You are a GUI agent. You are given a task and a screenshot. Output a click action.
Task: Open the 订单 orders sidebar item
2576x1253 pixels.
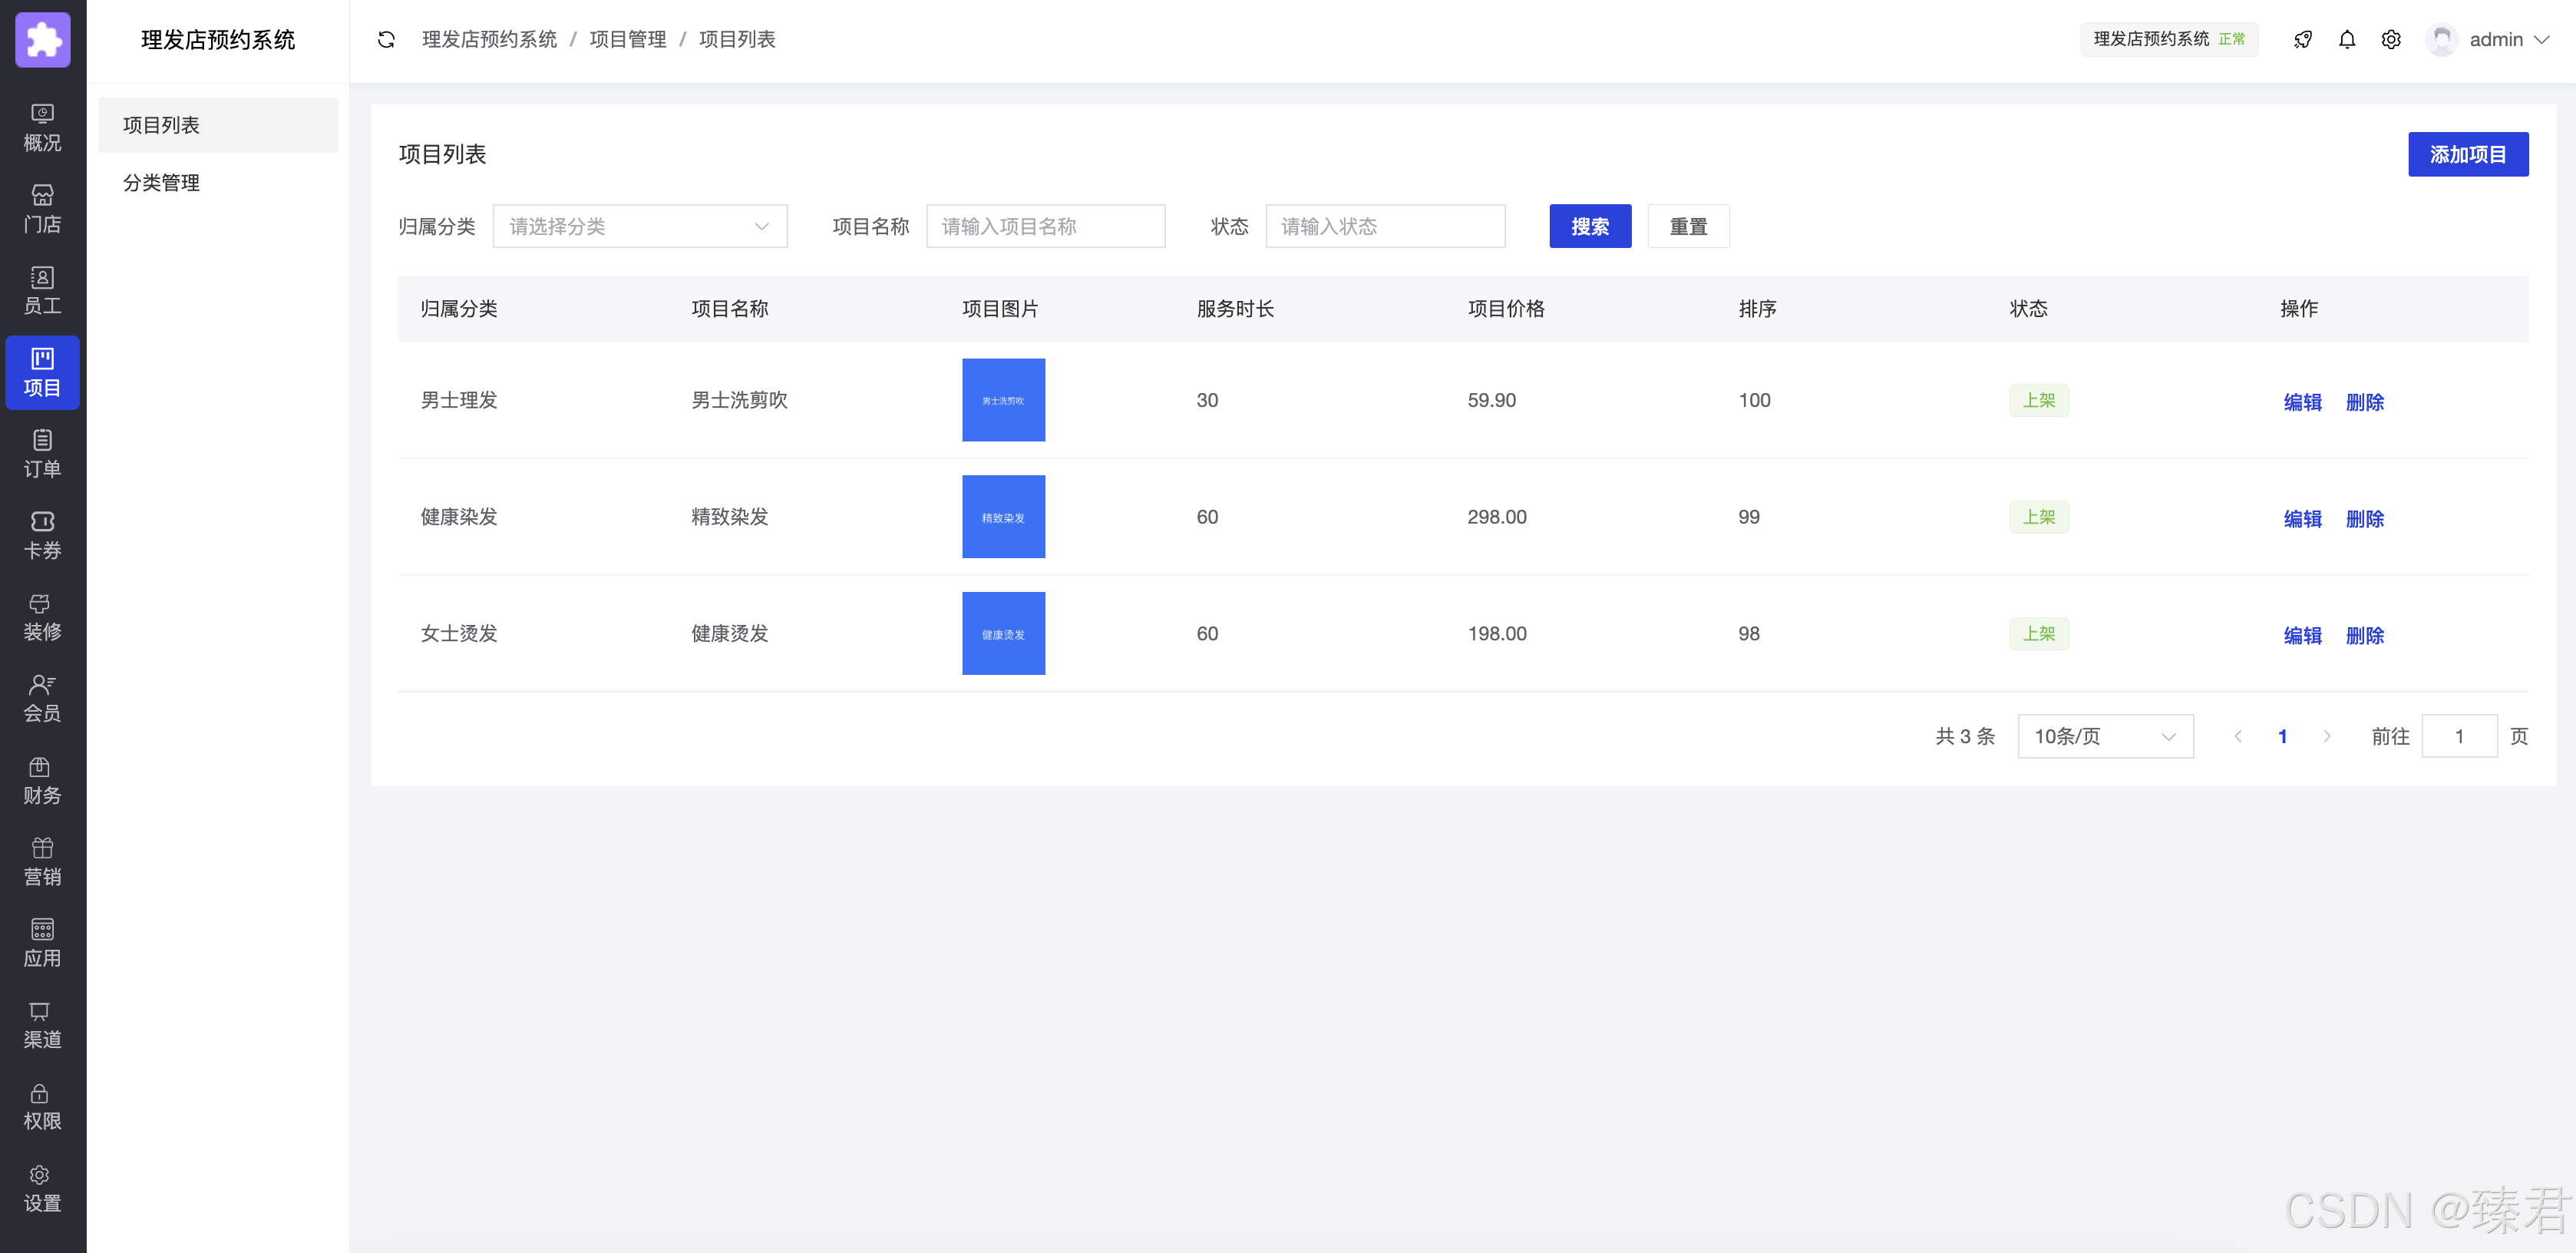tap(43, 454)
